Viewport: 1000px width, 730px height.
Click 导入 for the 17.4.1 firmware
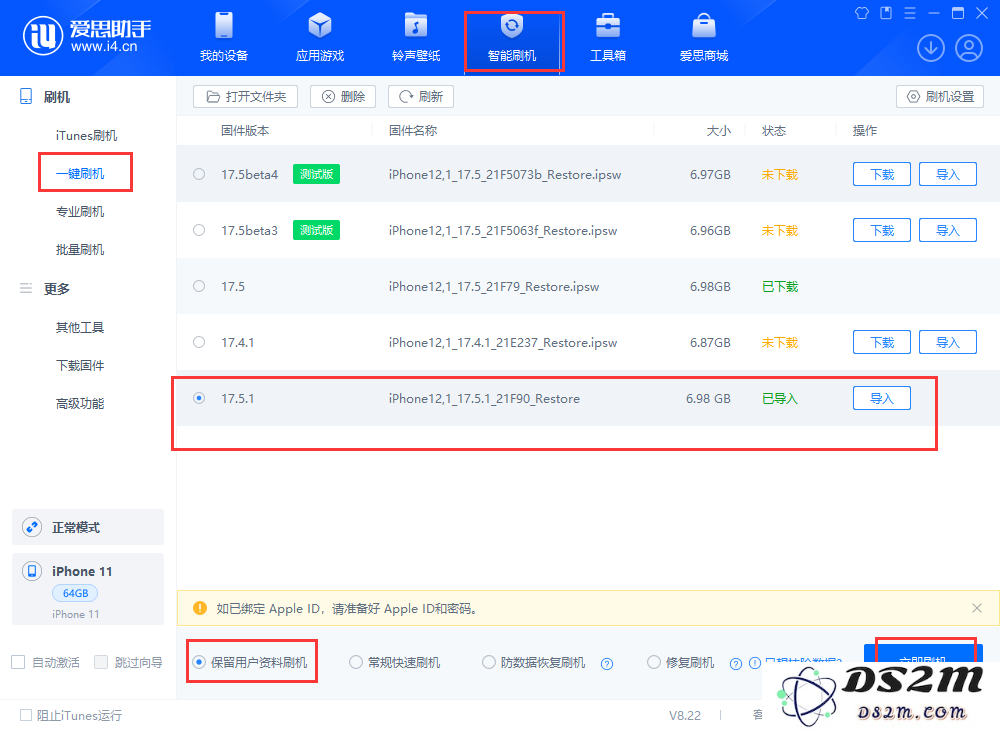[948, 342]
